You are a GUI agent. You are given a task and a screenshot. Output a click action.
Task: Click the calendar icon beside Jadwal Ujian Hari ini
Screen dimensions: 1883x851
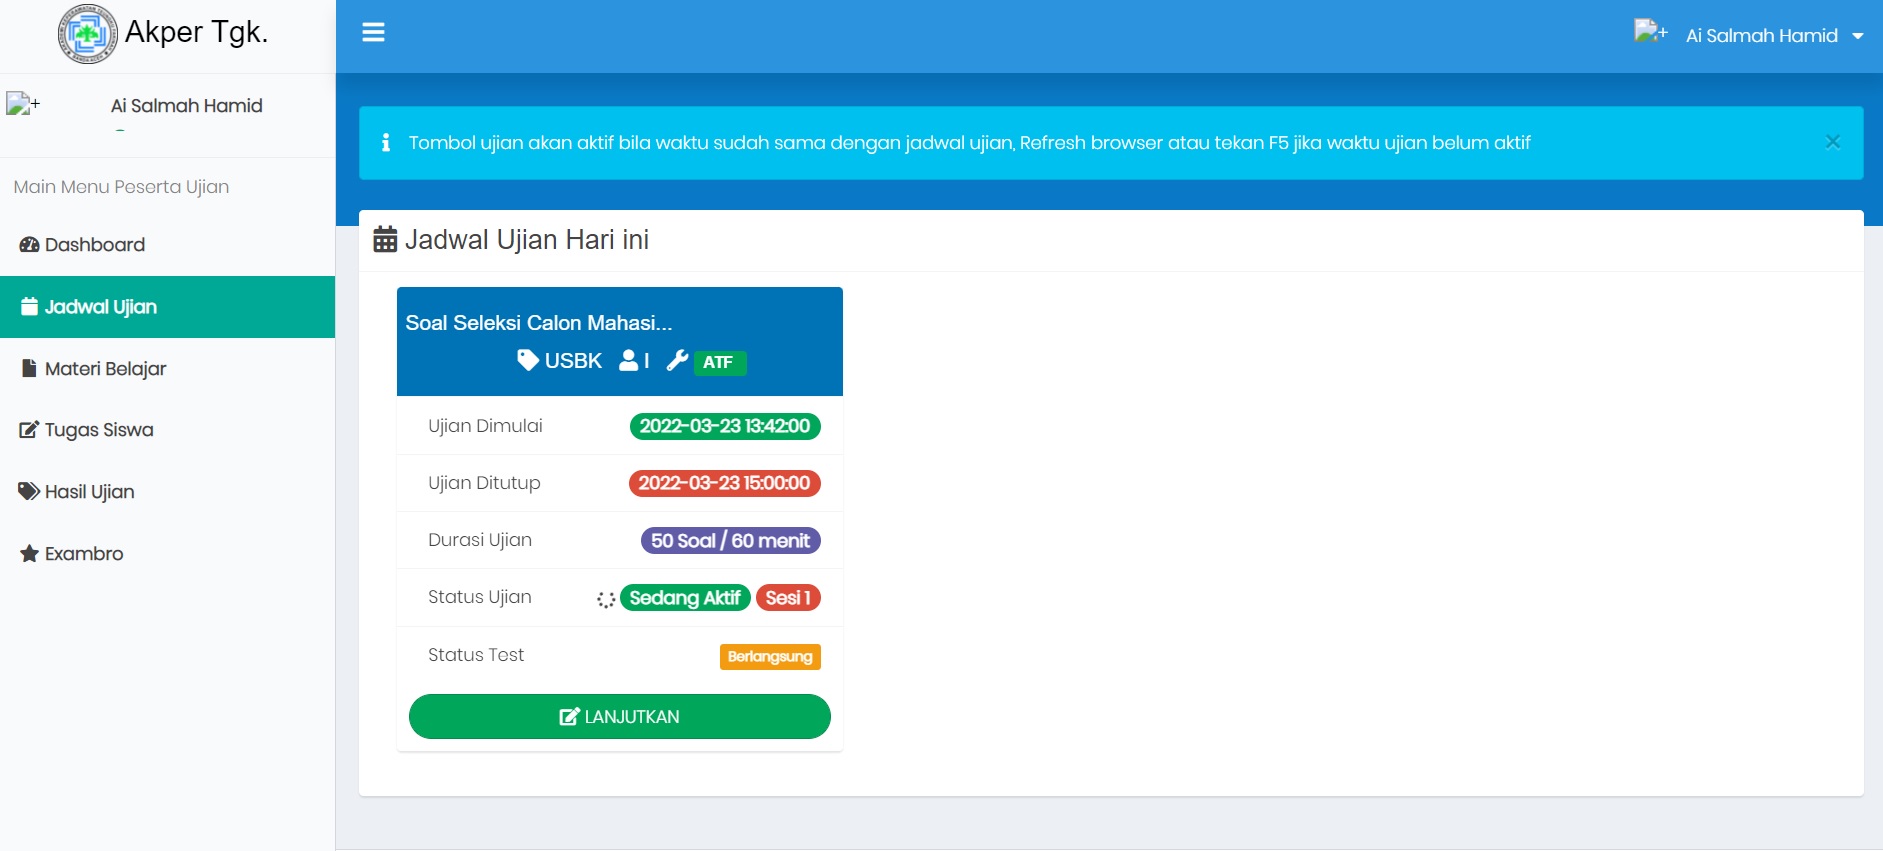point(385,240)
